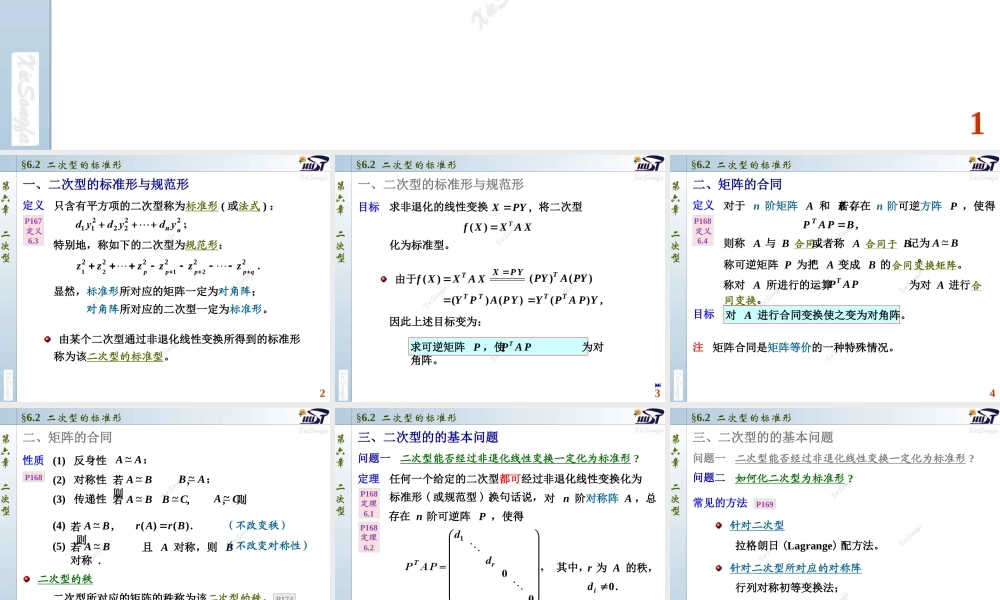Click underlined 如何化二次型为标准形 question link
This screenshot has width=1000, height=600.
point(794,478)
